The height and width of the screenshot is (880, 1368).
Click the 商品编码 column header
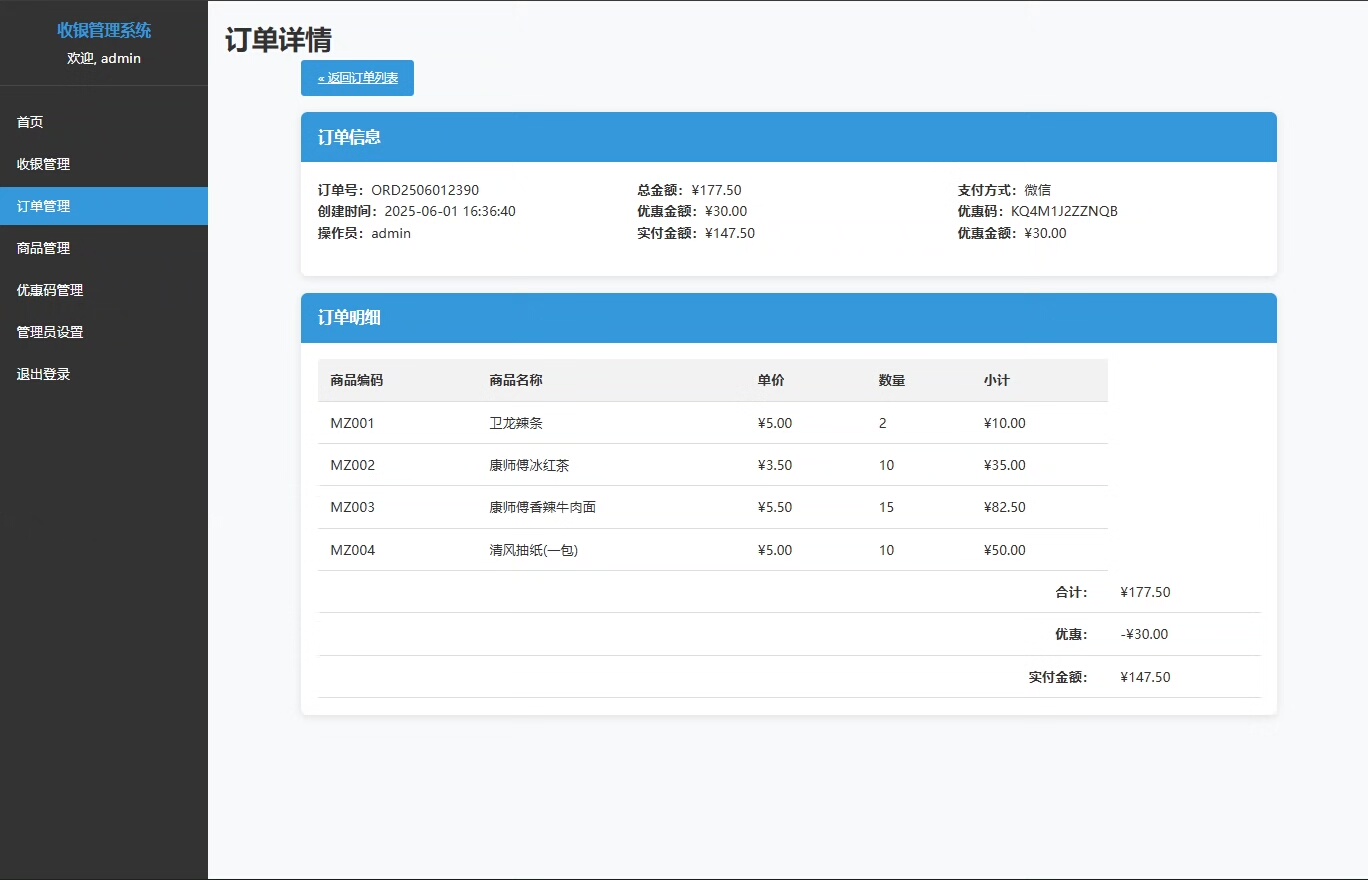pos(356,380)
